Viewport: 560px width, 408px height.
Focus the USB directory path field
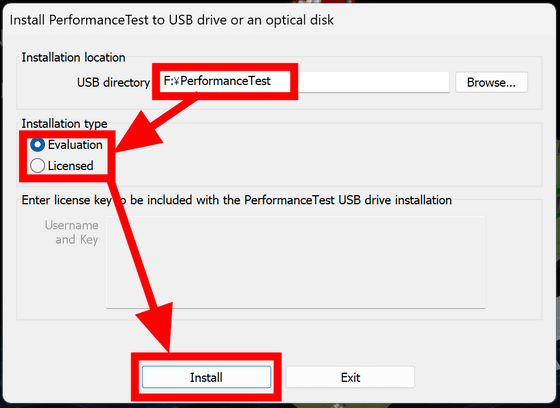tap(304, 82)
